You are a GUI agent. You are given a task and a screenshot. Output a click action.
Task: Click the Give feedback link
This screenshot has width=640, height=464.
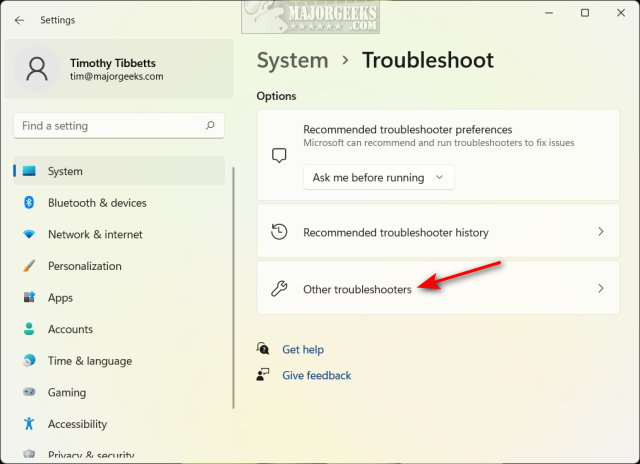(316, 375)
